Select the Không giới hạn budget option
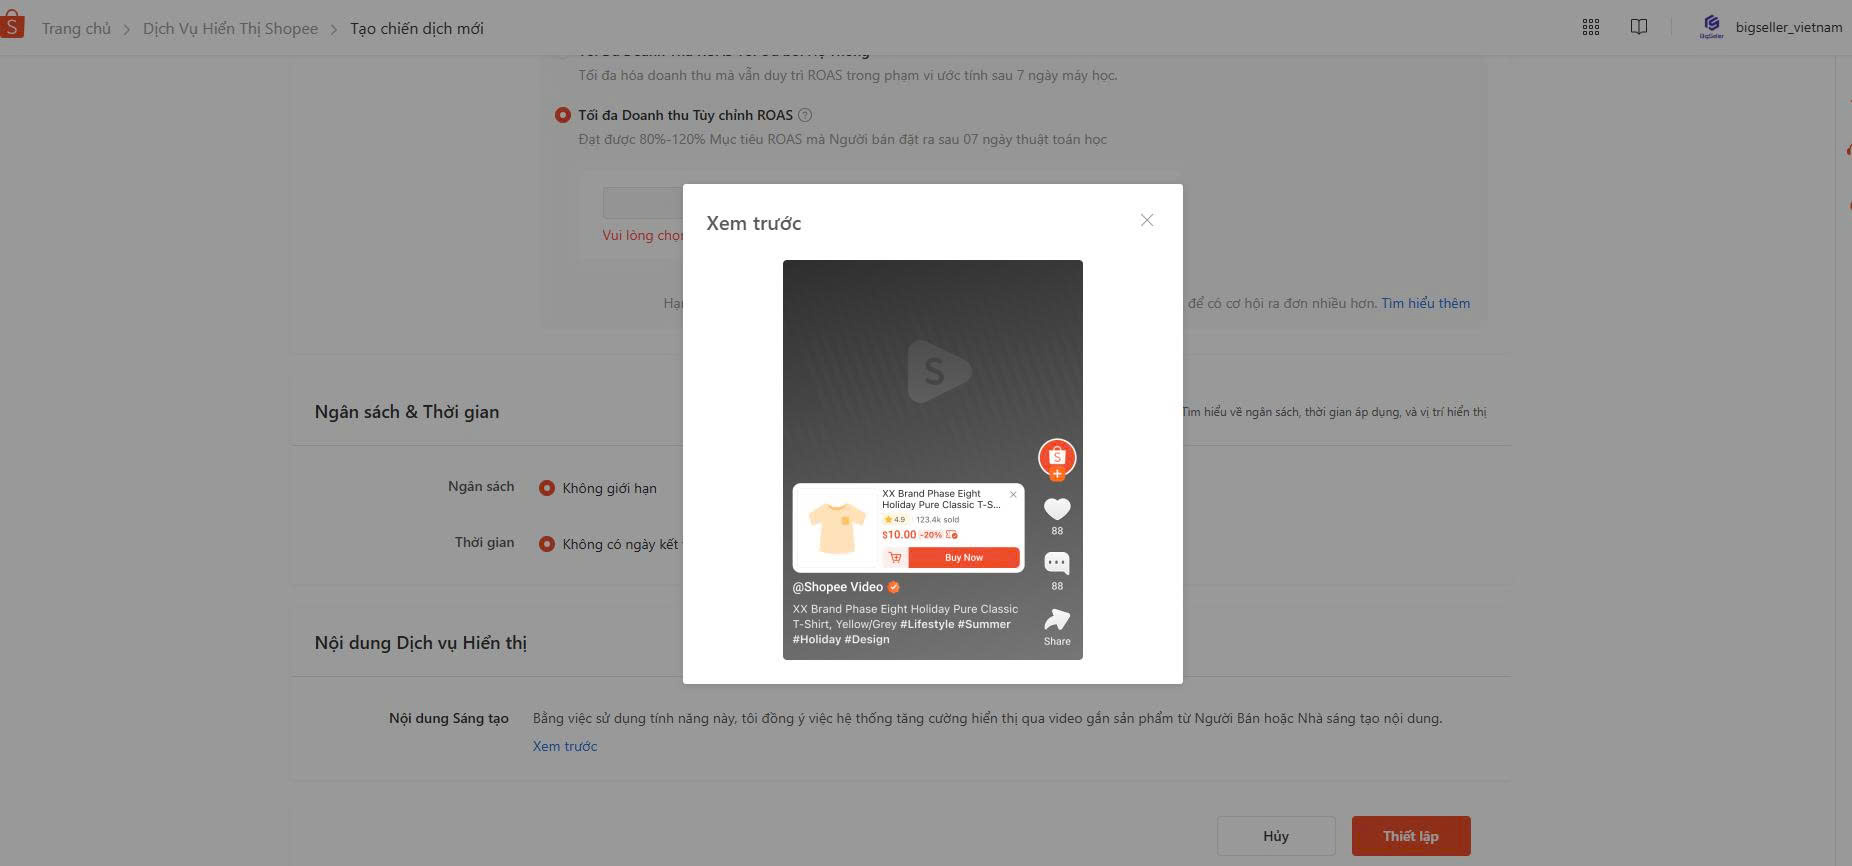This screenshot has height=866, width=1852. (547, 488)
